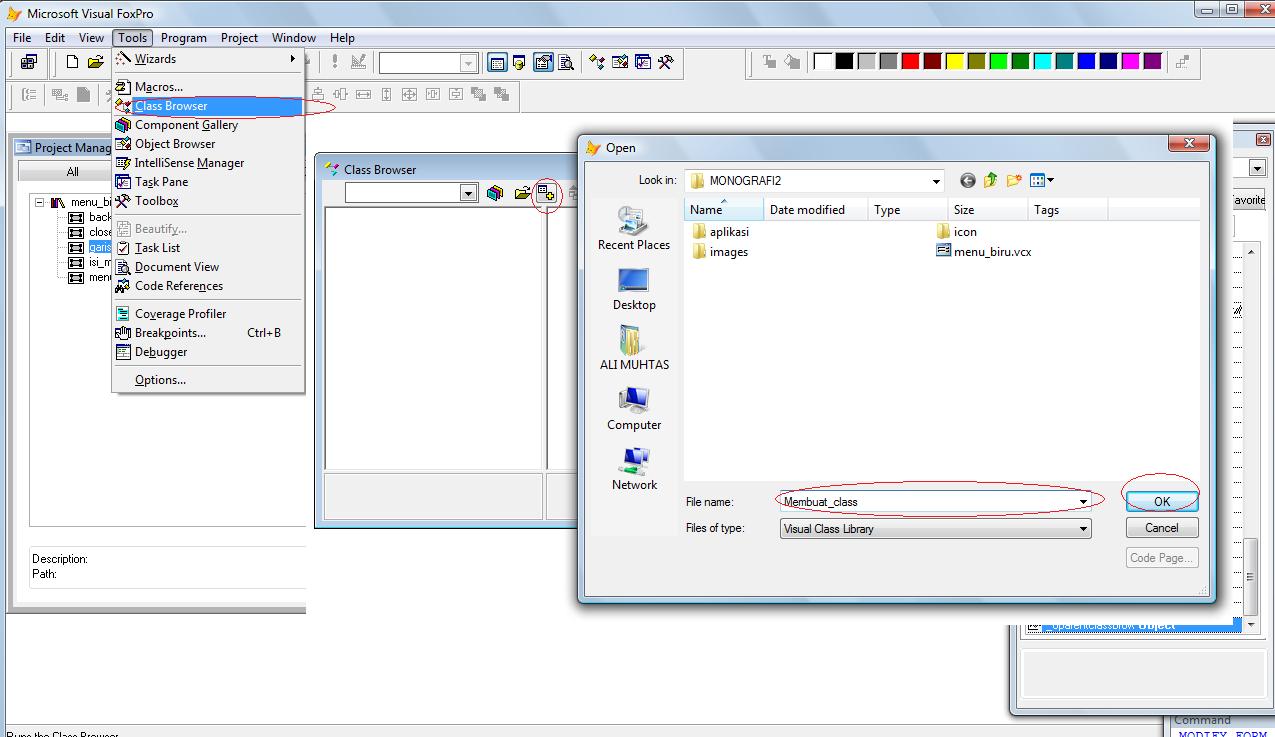The height and width of the screenshot is (737, 1275).
Task: Open Class Browser from the standard toolbar
Action: tap(597, 62)
